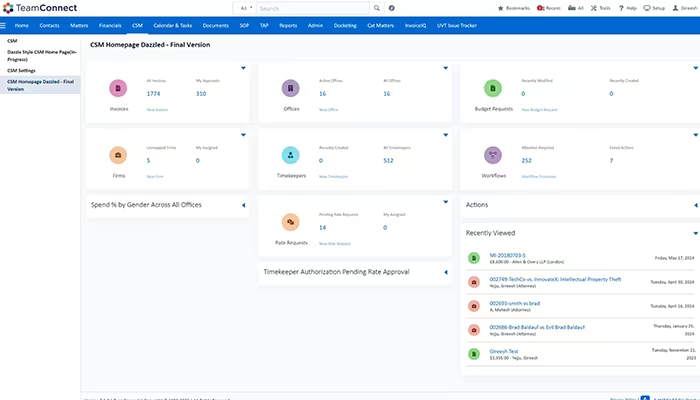Click the New Timekeeper link
This screenshot has height=400, width=700.
tap(333, 177)
